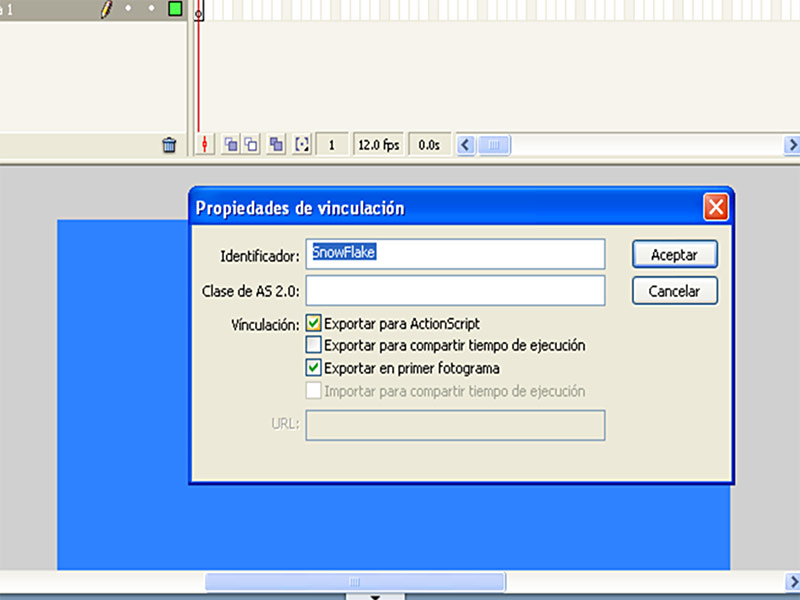Activate Edit Multiple Frames

[277, 144]
